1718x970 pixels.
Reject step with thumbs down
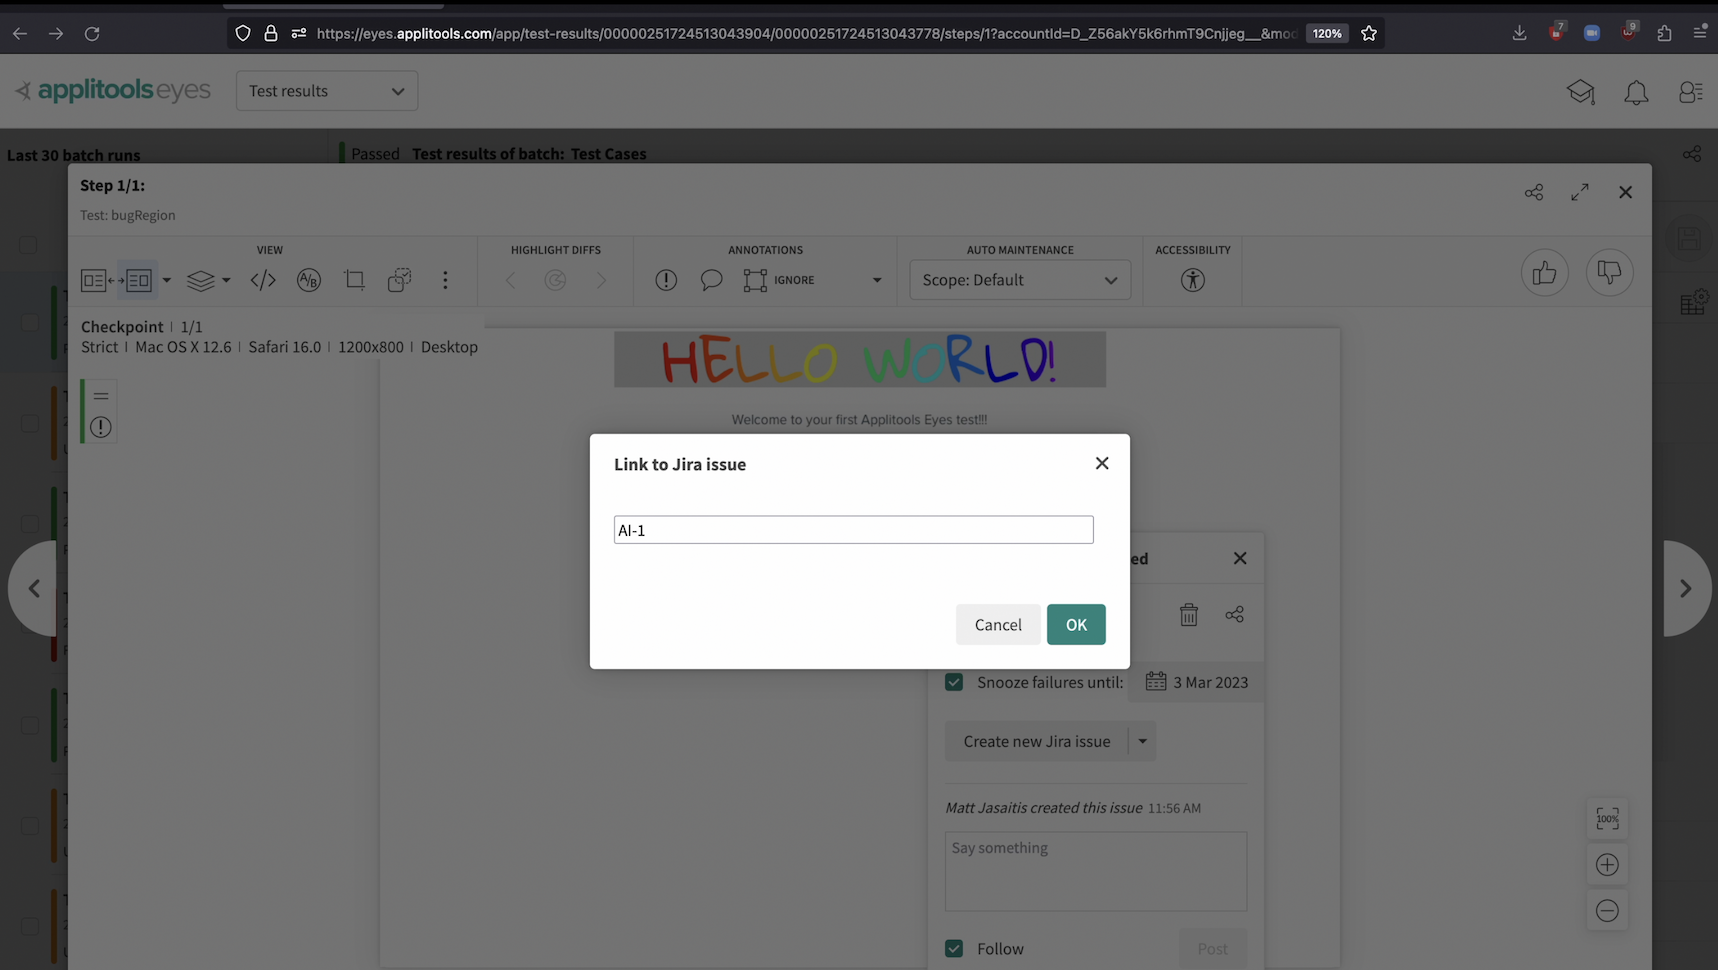(x=1610, y=272)
